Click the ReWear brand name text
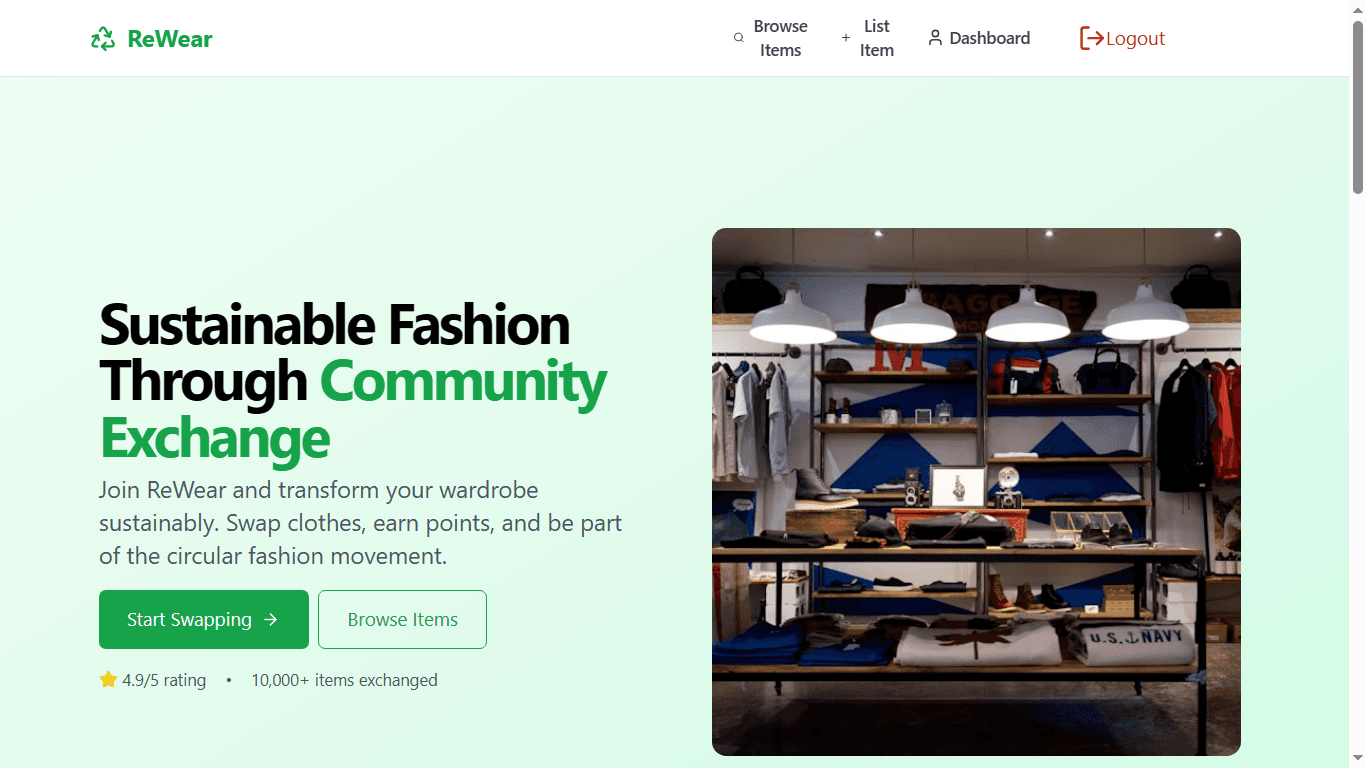Image resolution: width=1366 pixels, height=768 pixels. pos(170,39)
